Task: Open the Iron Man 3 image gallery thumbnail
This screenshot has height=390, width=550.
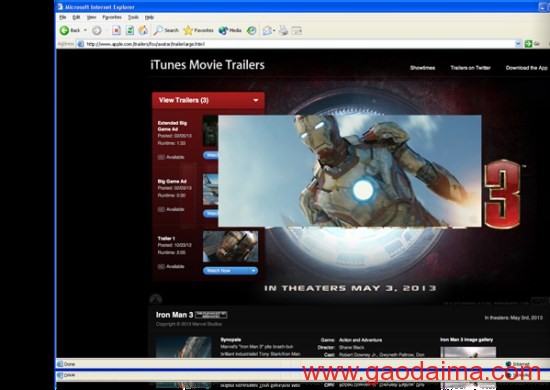Action: pos(468,352)
